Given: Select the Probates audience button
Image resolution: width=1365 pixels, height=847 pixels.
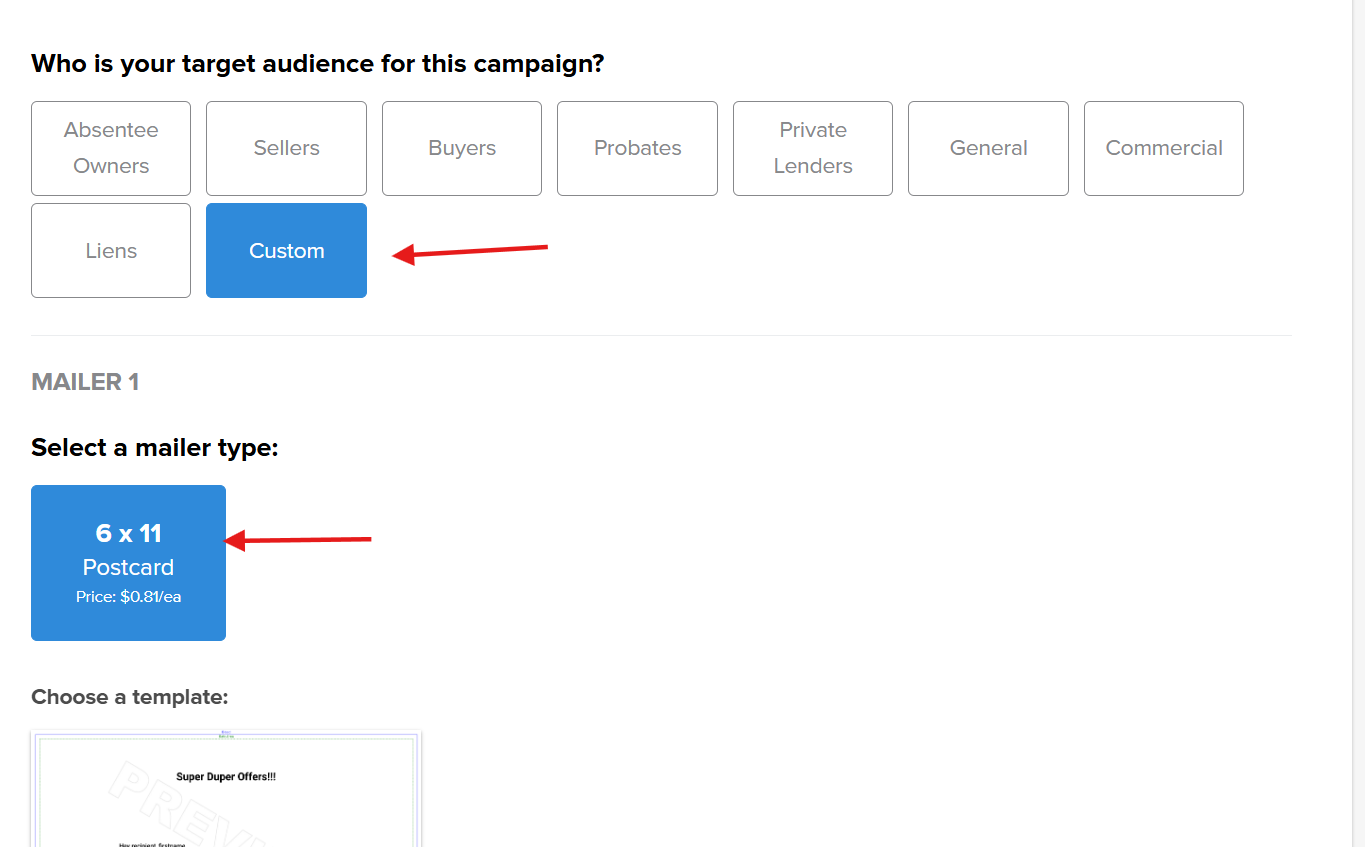Looking at the screenshot, I should tap(637, 148).
